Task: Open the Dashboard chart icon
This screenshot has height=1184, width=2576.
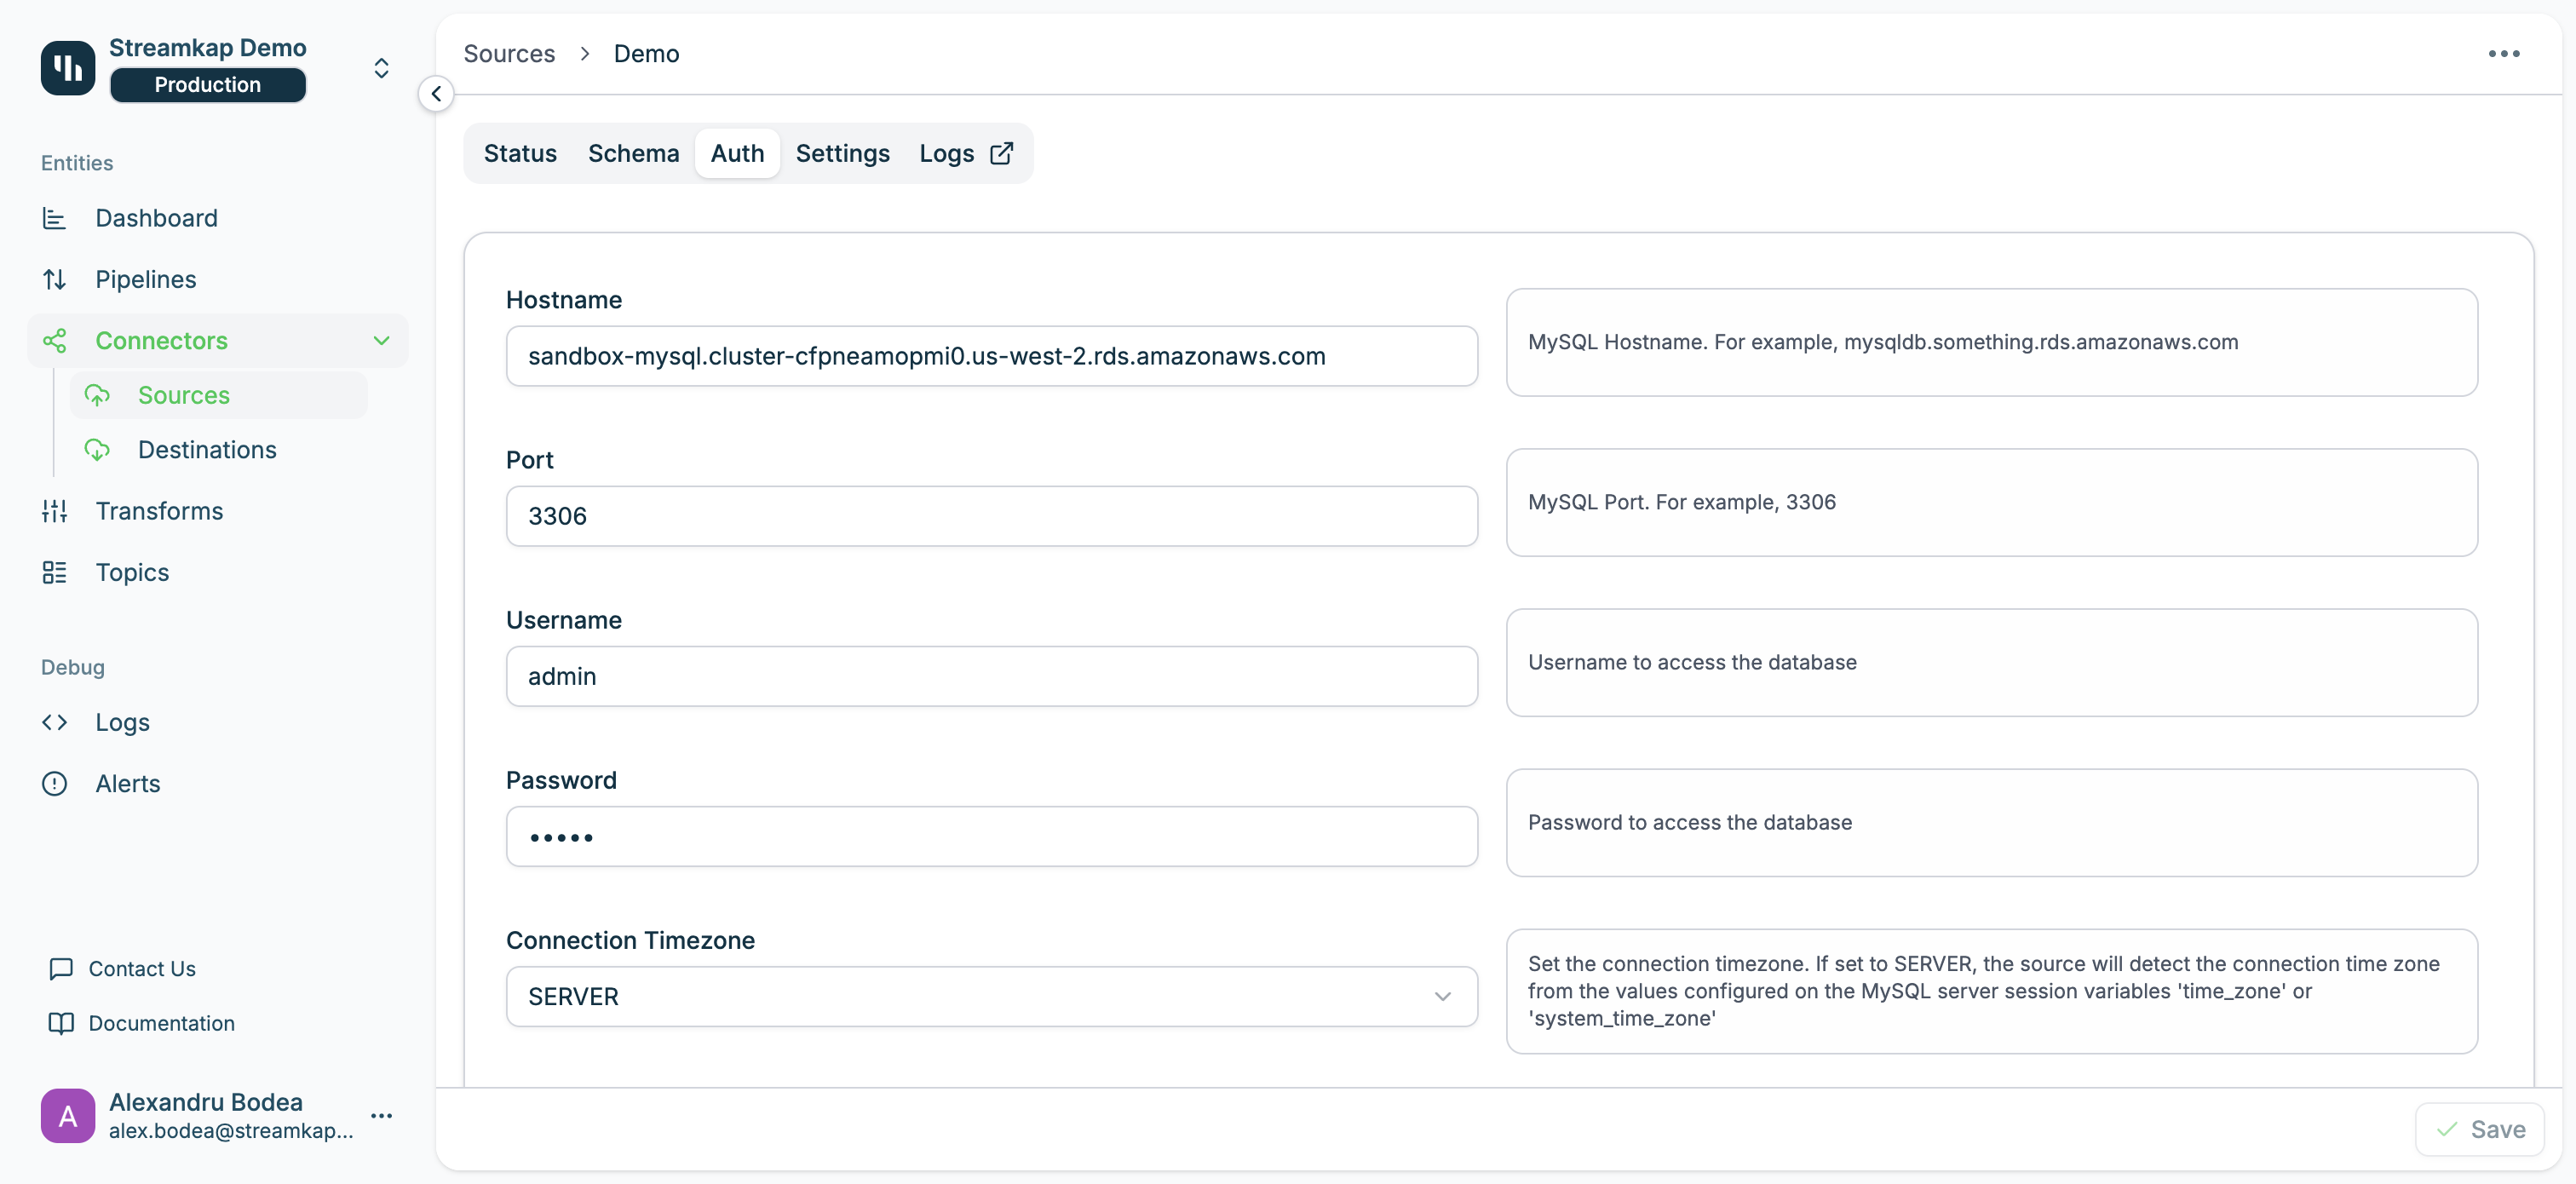Action: [54, 218]
